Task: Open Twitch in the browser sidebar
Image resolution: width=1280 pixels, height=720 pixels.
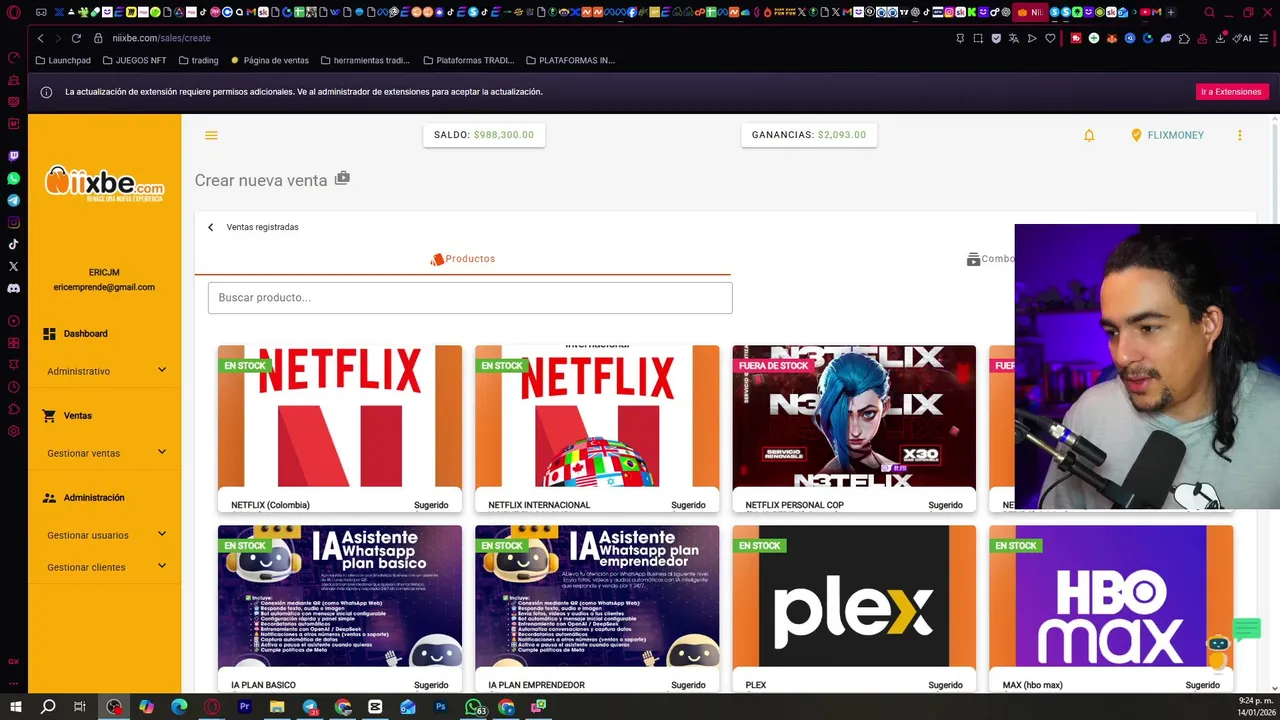Action: 13,156
